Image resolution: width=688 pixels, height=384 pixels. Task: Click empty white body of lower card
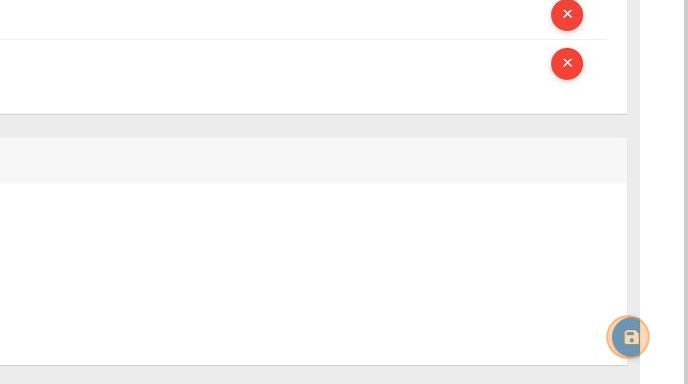click(307, 272)
